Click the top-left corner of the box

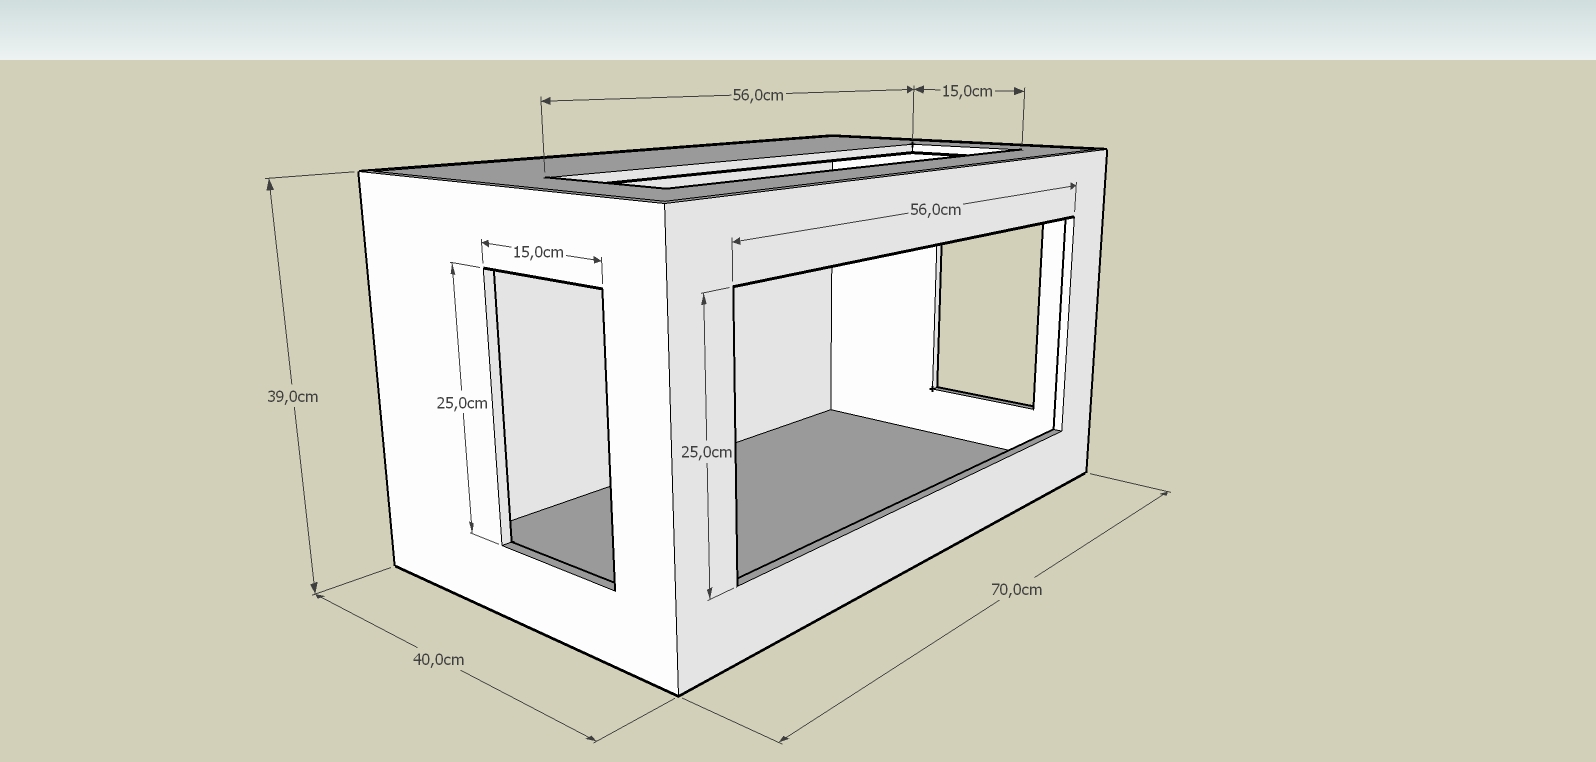pos(360,173)
